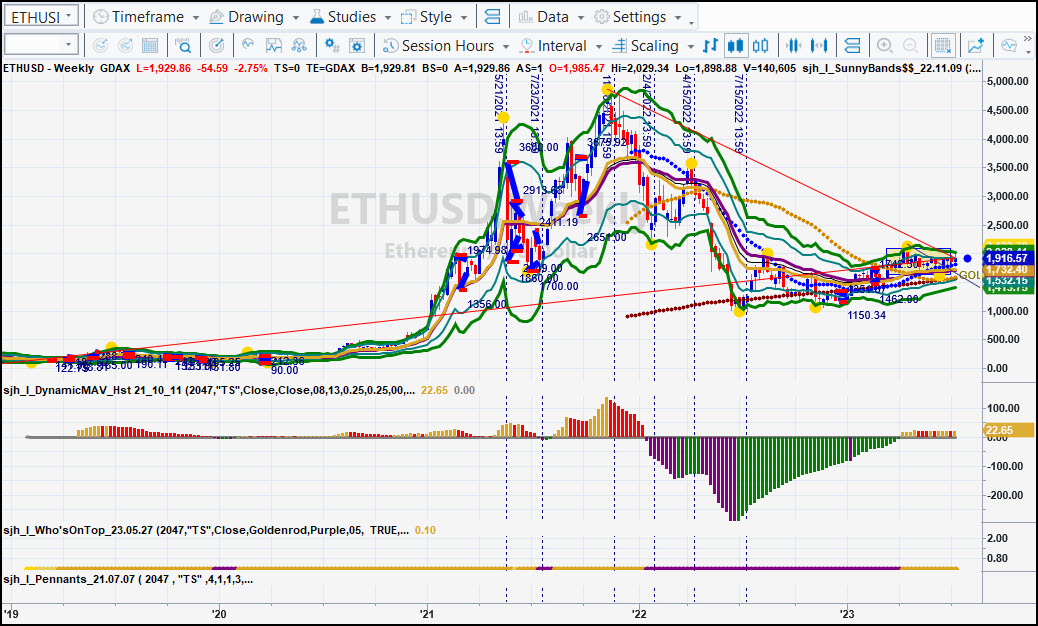Expand the Settings dropdown arrow

click(678, 18)
